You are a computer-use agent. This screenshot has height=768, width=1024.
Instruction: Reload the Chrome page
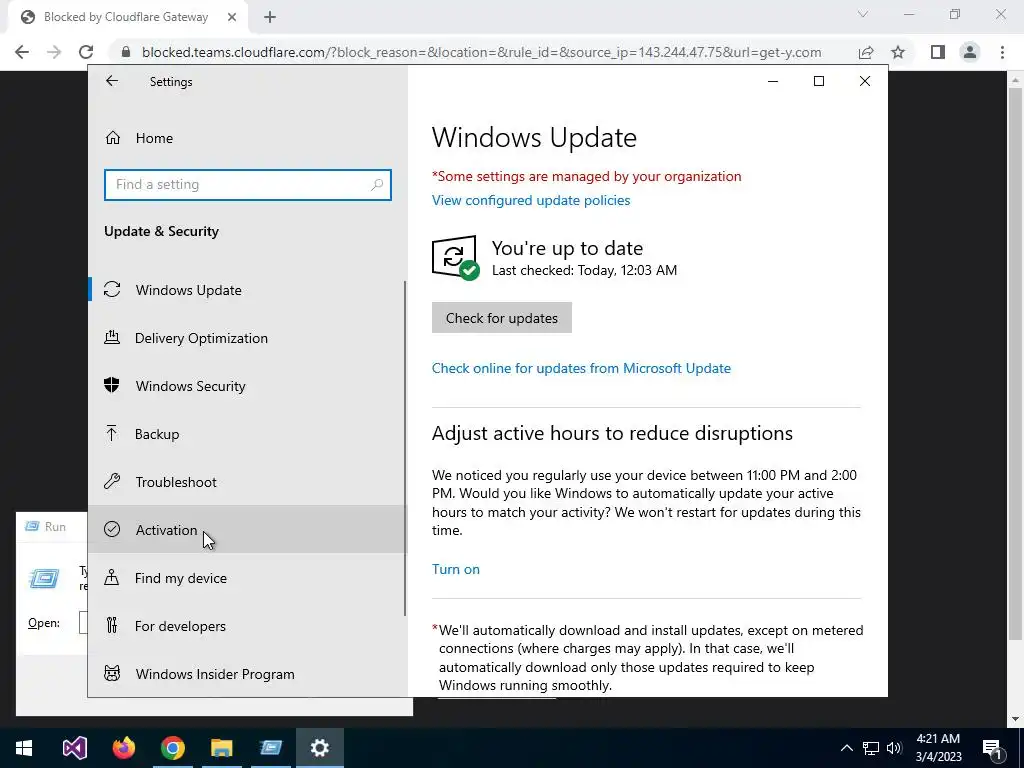(86, 52)
